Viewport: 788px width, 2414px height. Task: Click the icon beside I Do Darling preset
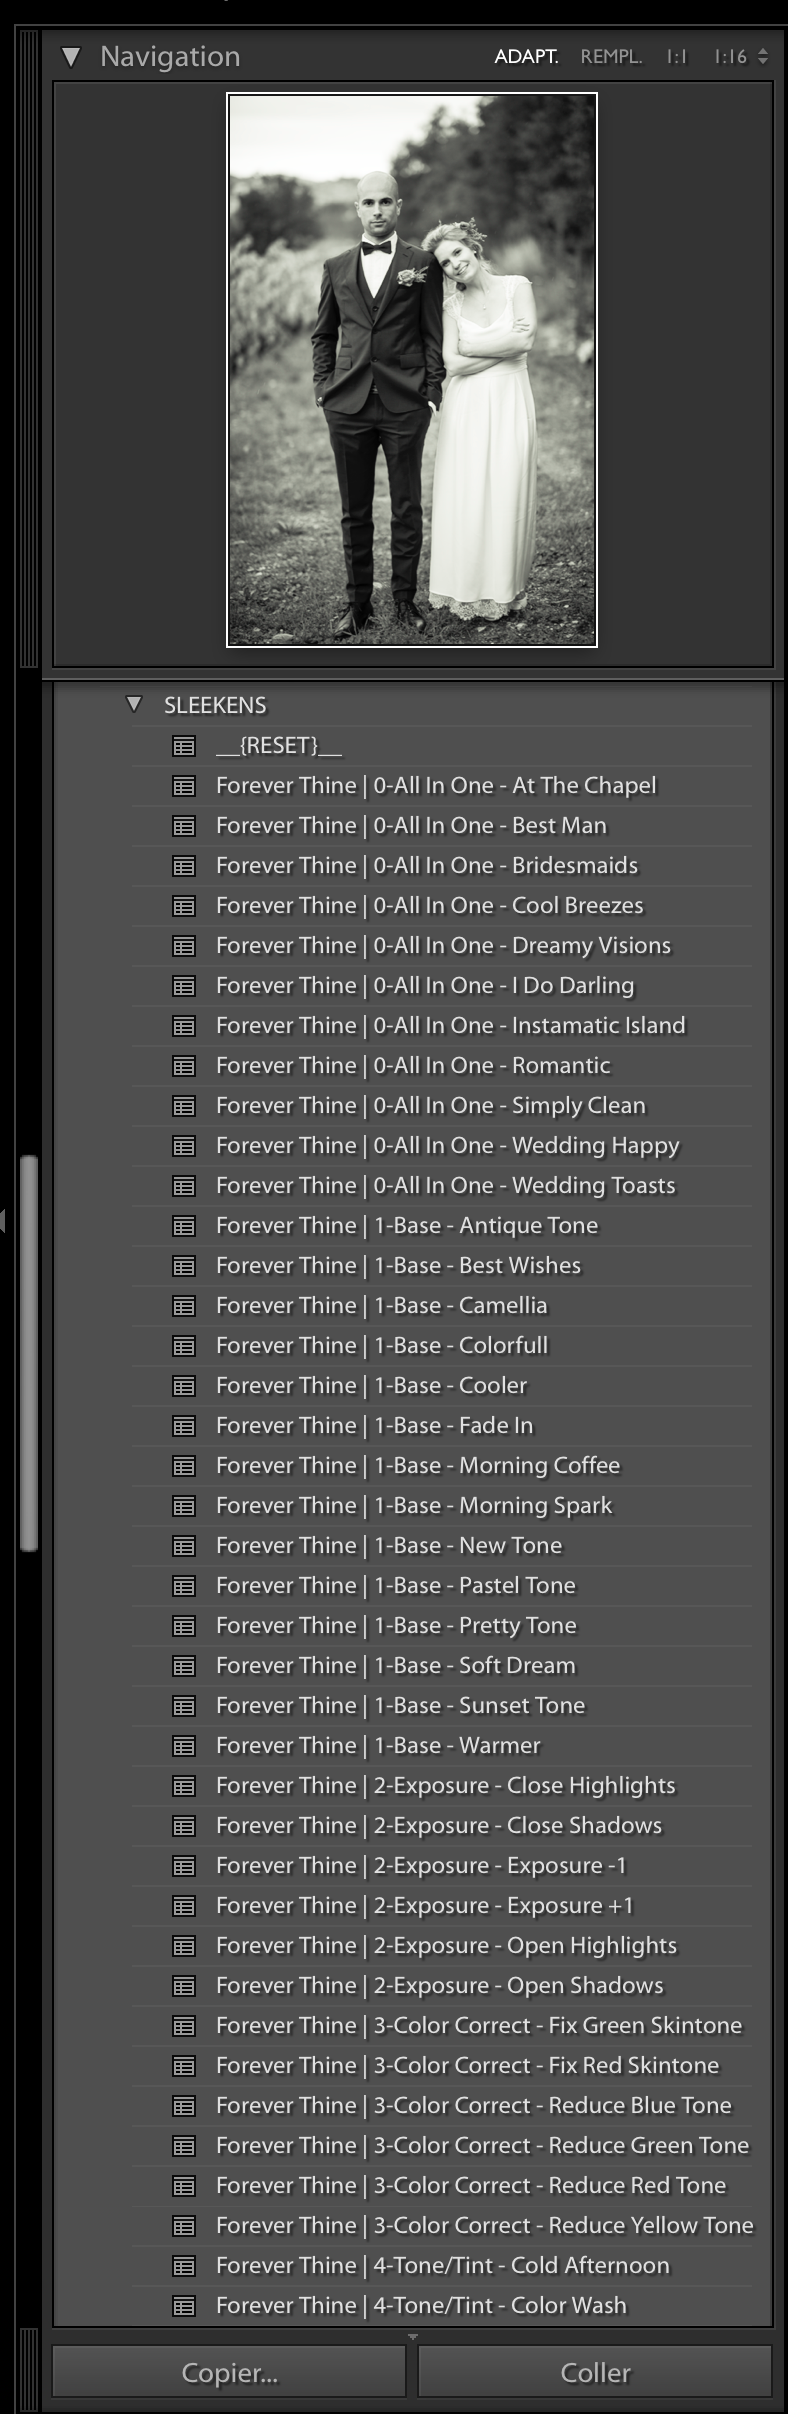tap(184, 986)
